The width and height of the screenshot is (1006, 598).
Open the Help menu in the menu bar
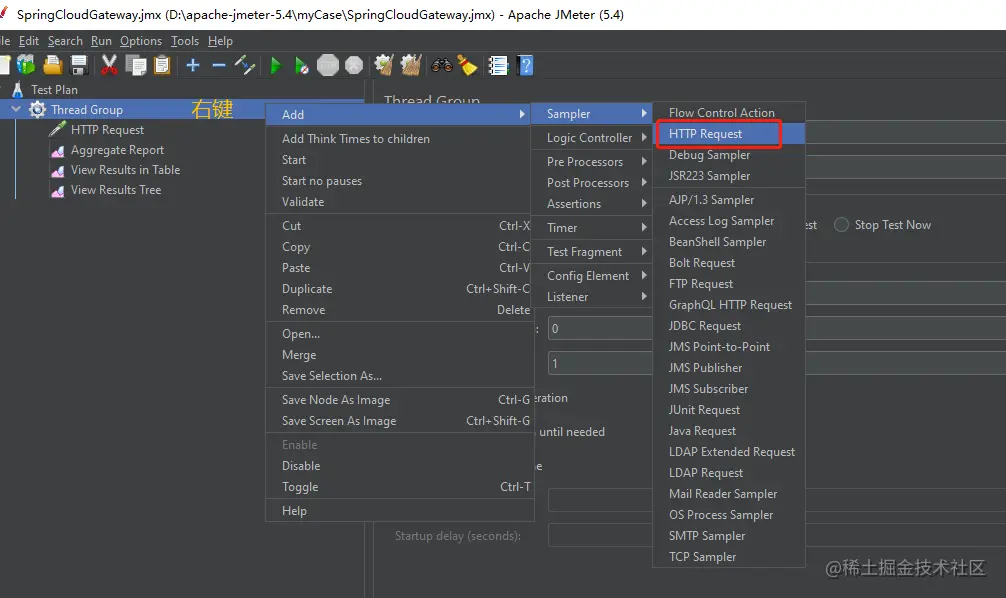[220, 41]
